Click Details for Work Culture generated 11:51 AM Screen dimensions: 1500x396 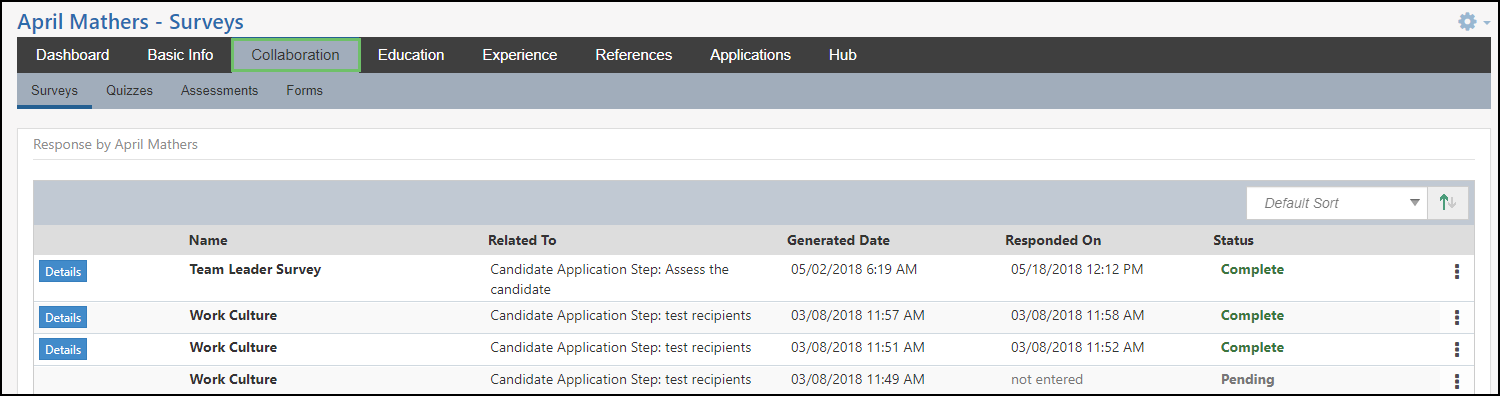click(x=63, y=349)
